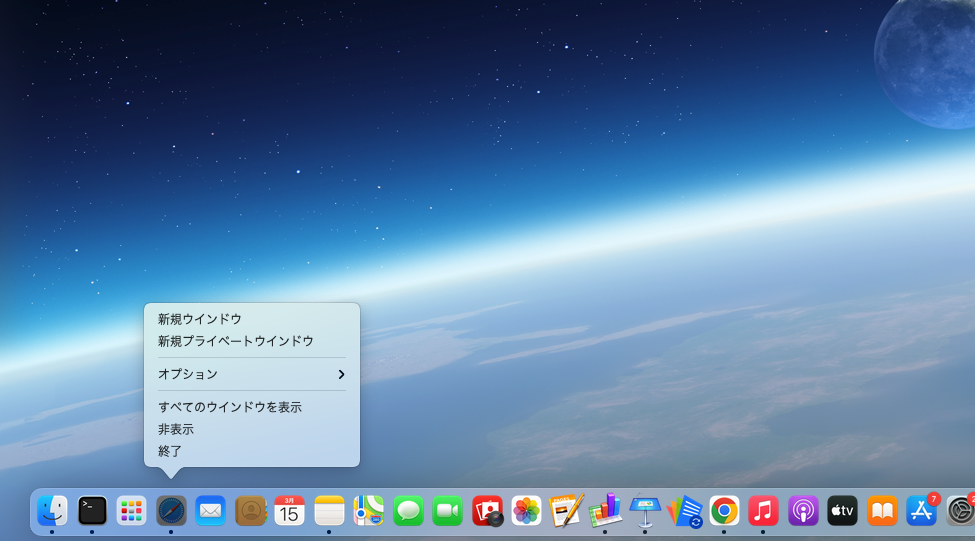This screenshot has width=975, height=541.
Task: Open Google Chrome from the Dock
Action: [724, 511]
